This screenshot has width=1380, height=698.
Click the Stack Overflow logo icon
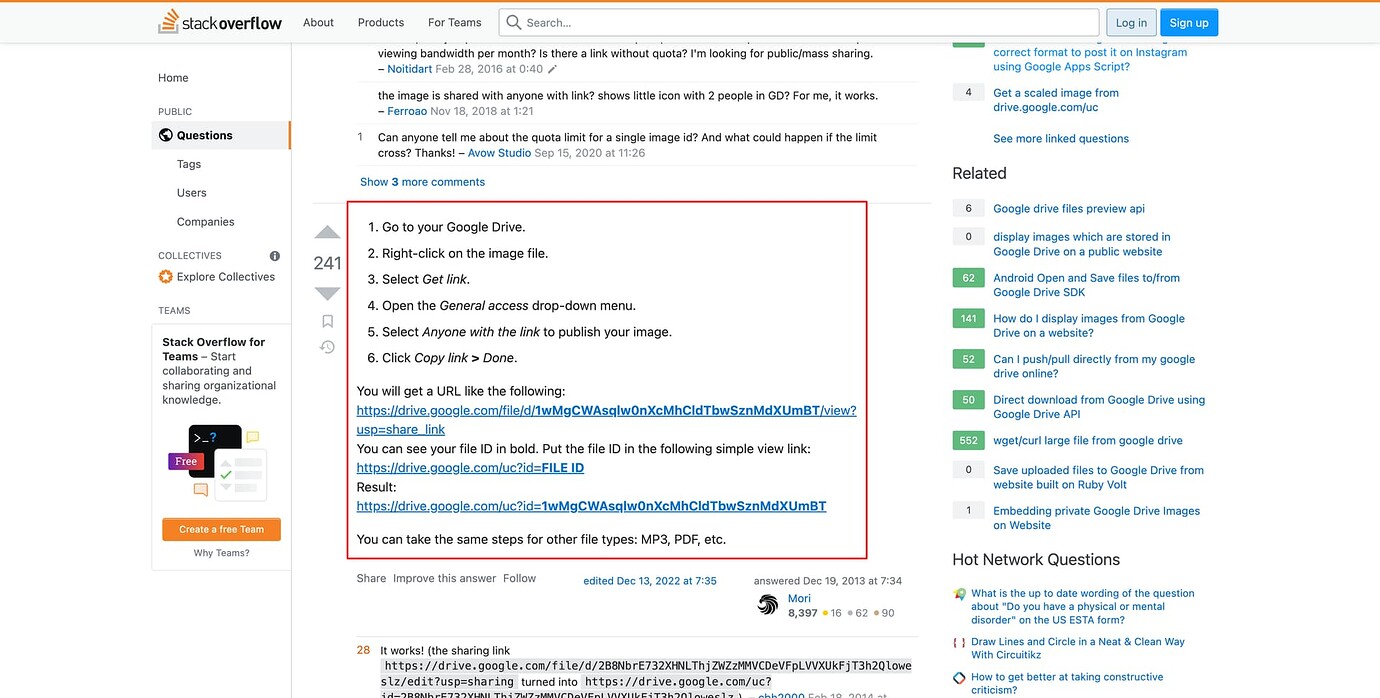(x=166, y=21)
